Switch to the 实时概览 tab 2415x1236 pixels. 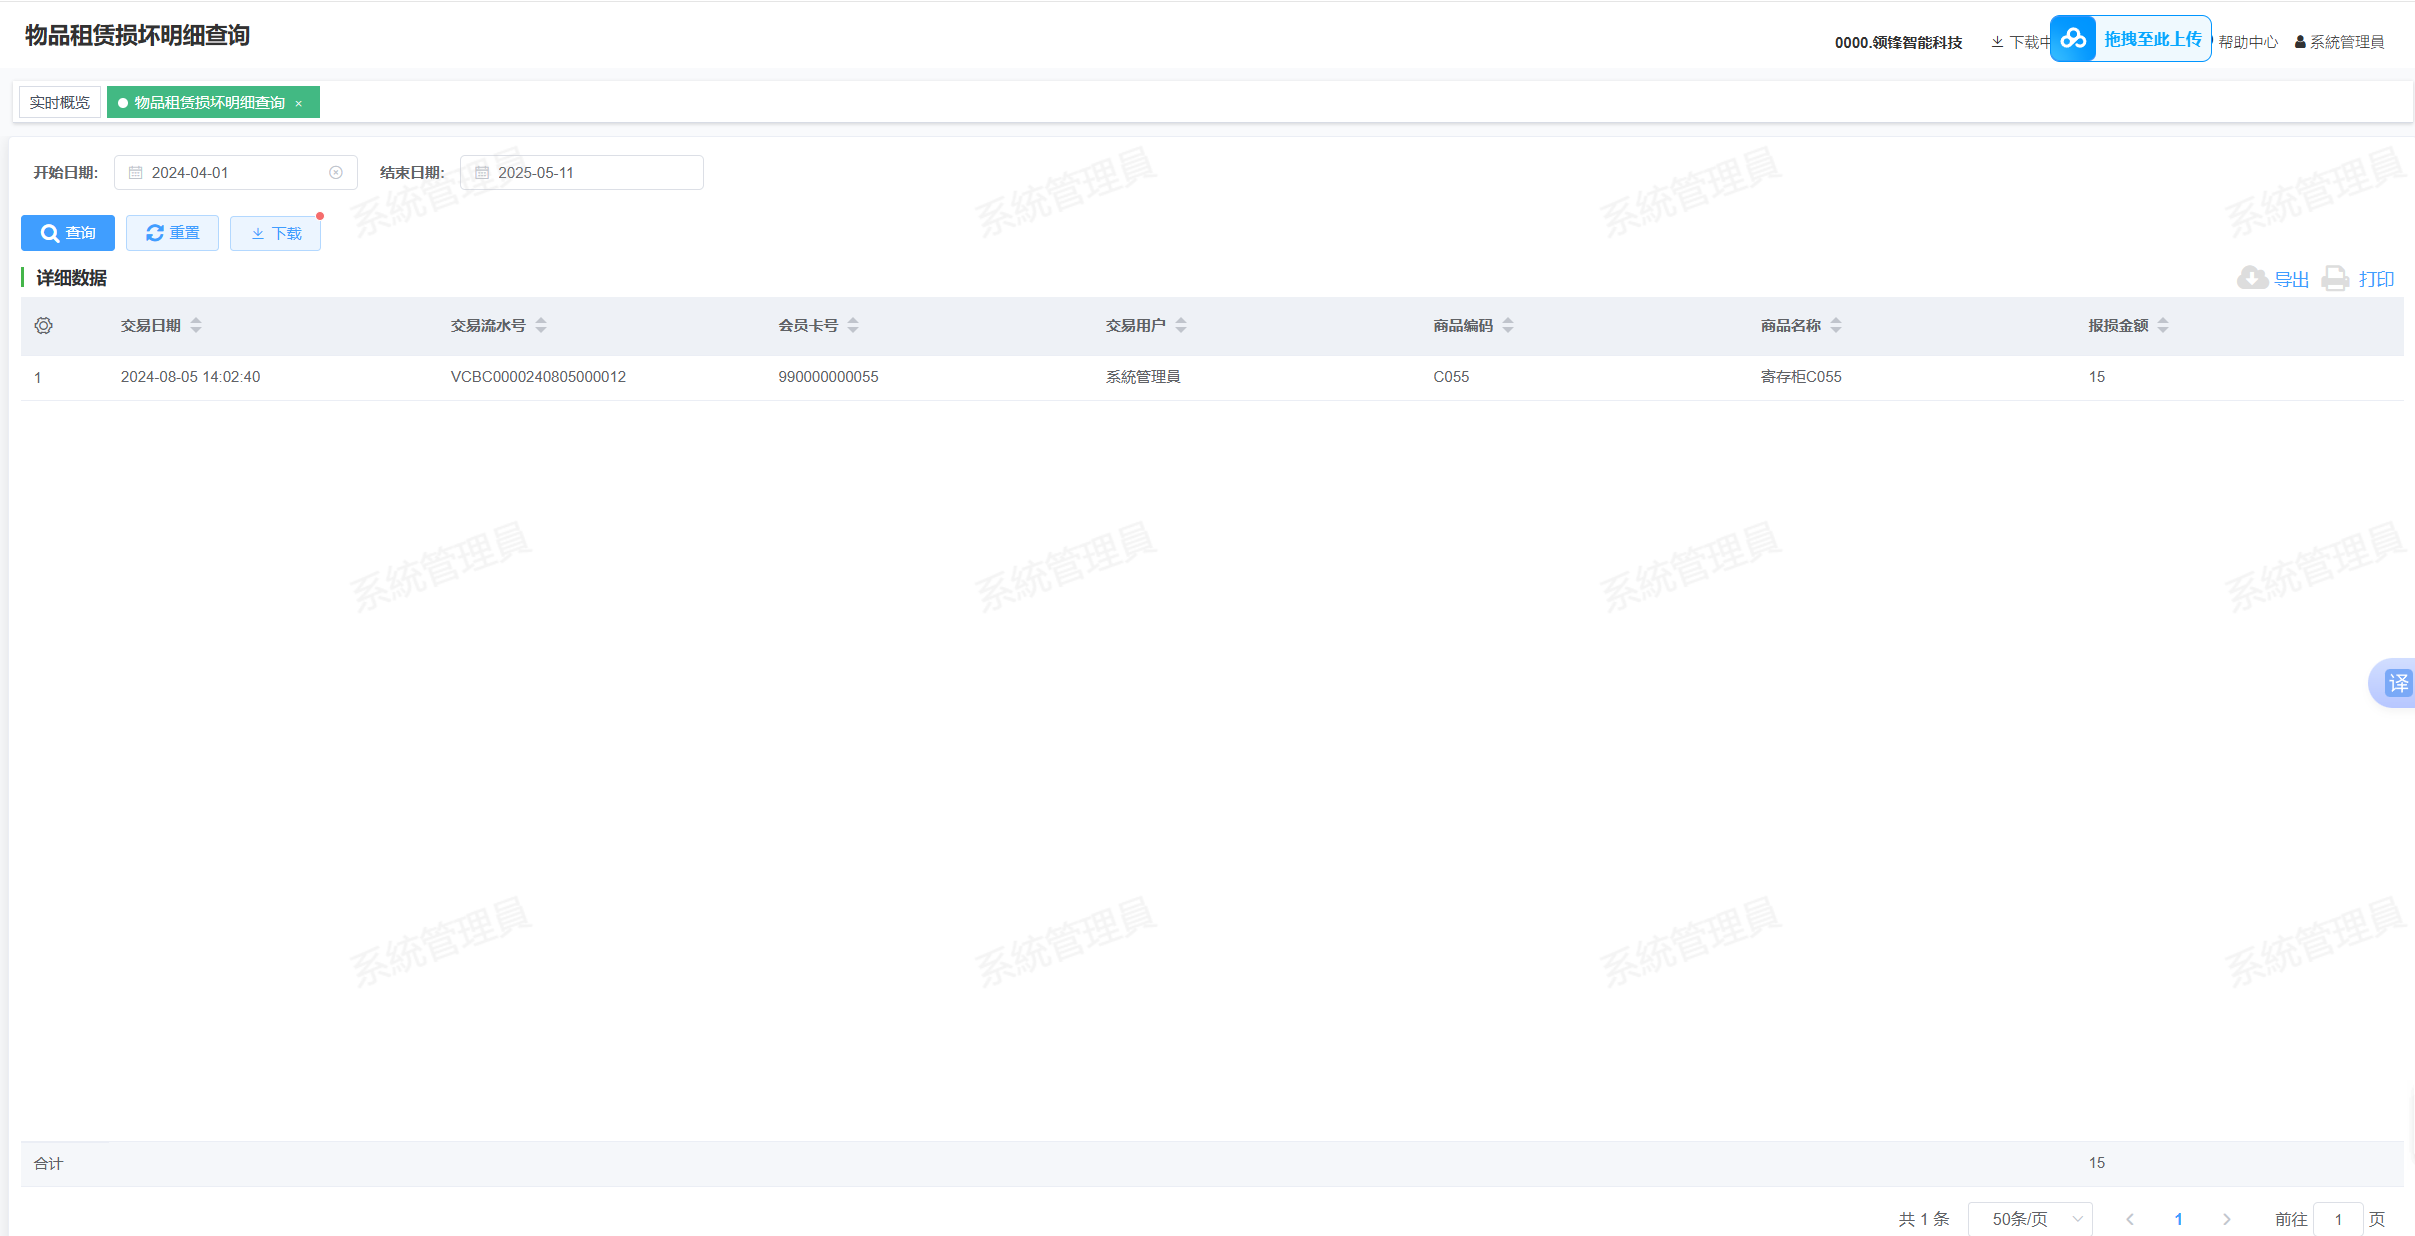click(59, 102)
